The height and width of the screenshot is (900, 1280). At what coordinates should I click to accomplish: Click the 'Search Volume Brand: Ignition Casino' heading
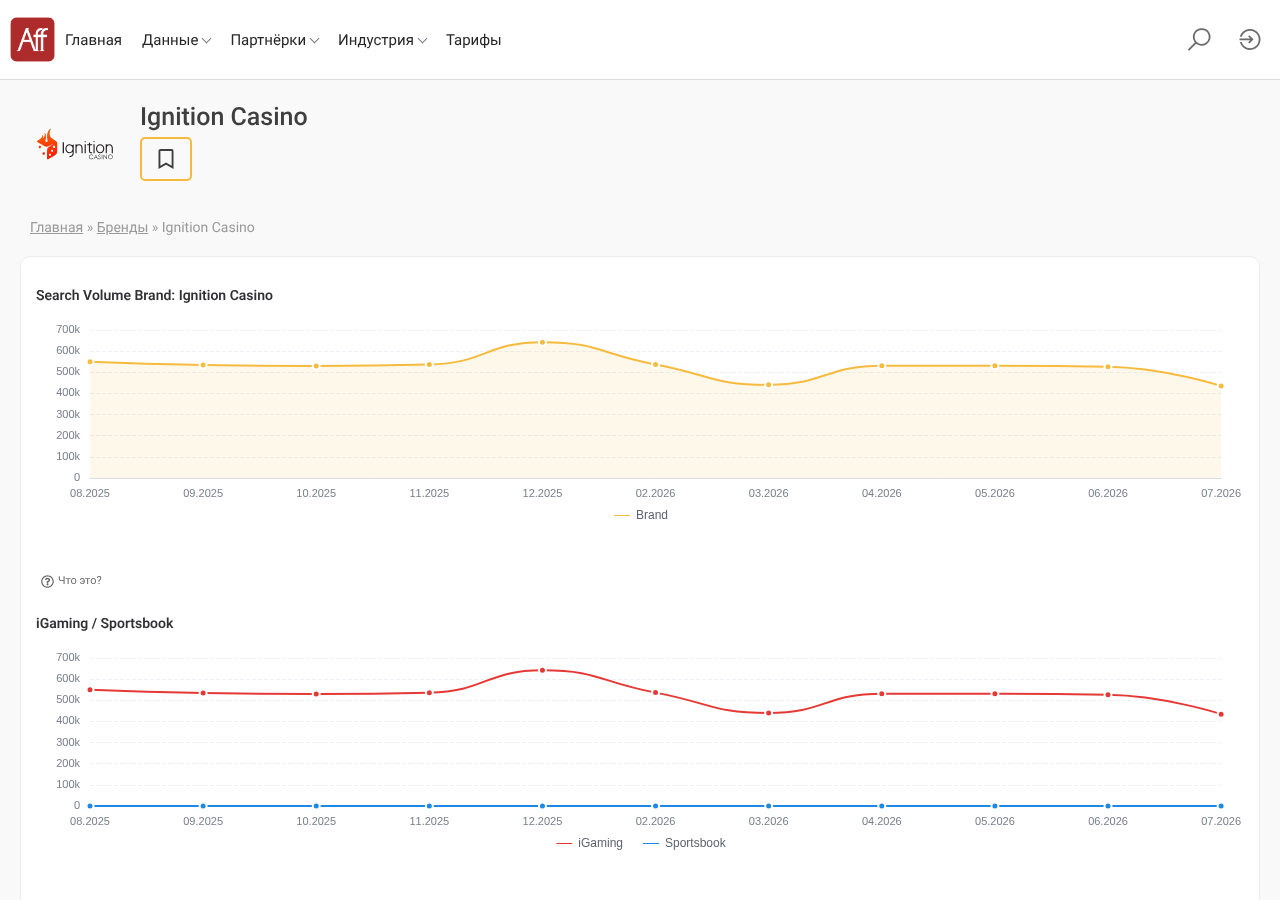[154, 295]
